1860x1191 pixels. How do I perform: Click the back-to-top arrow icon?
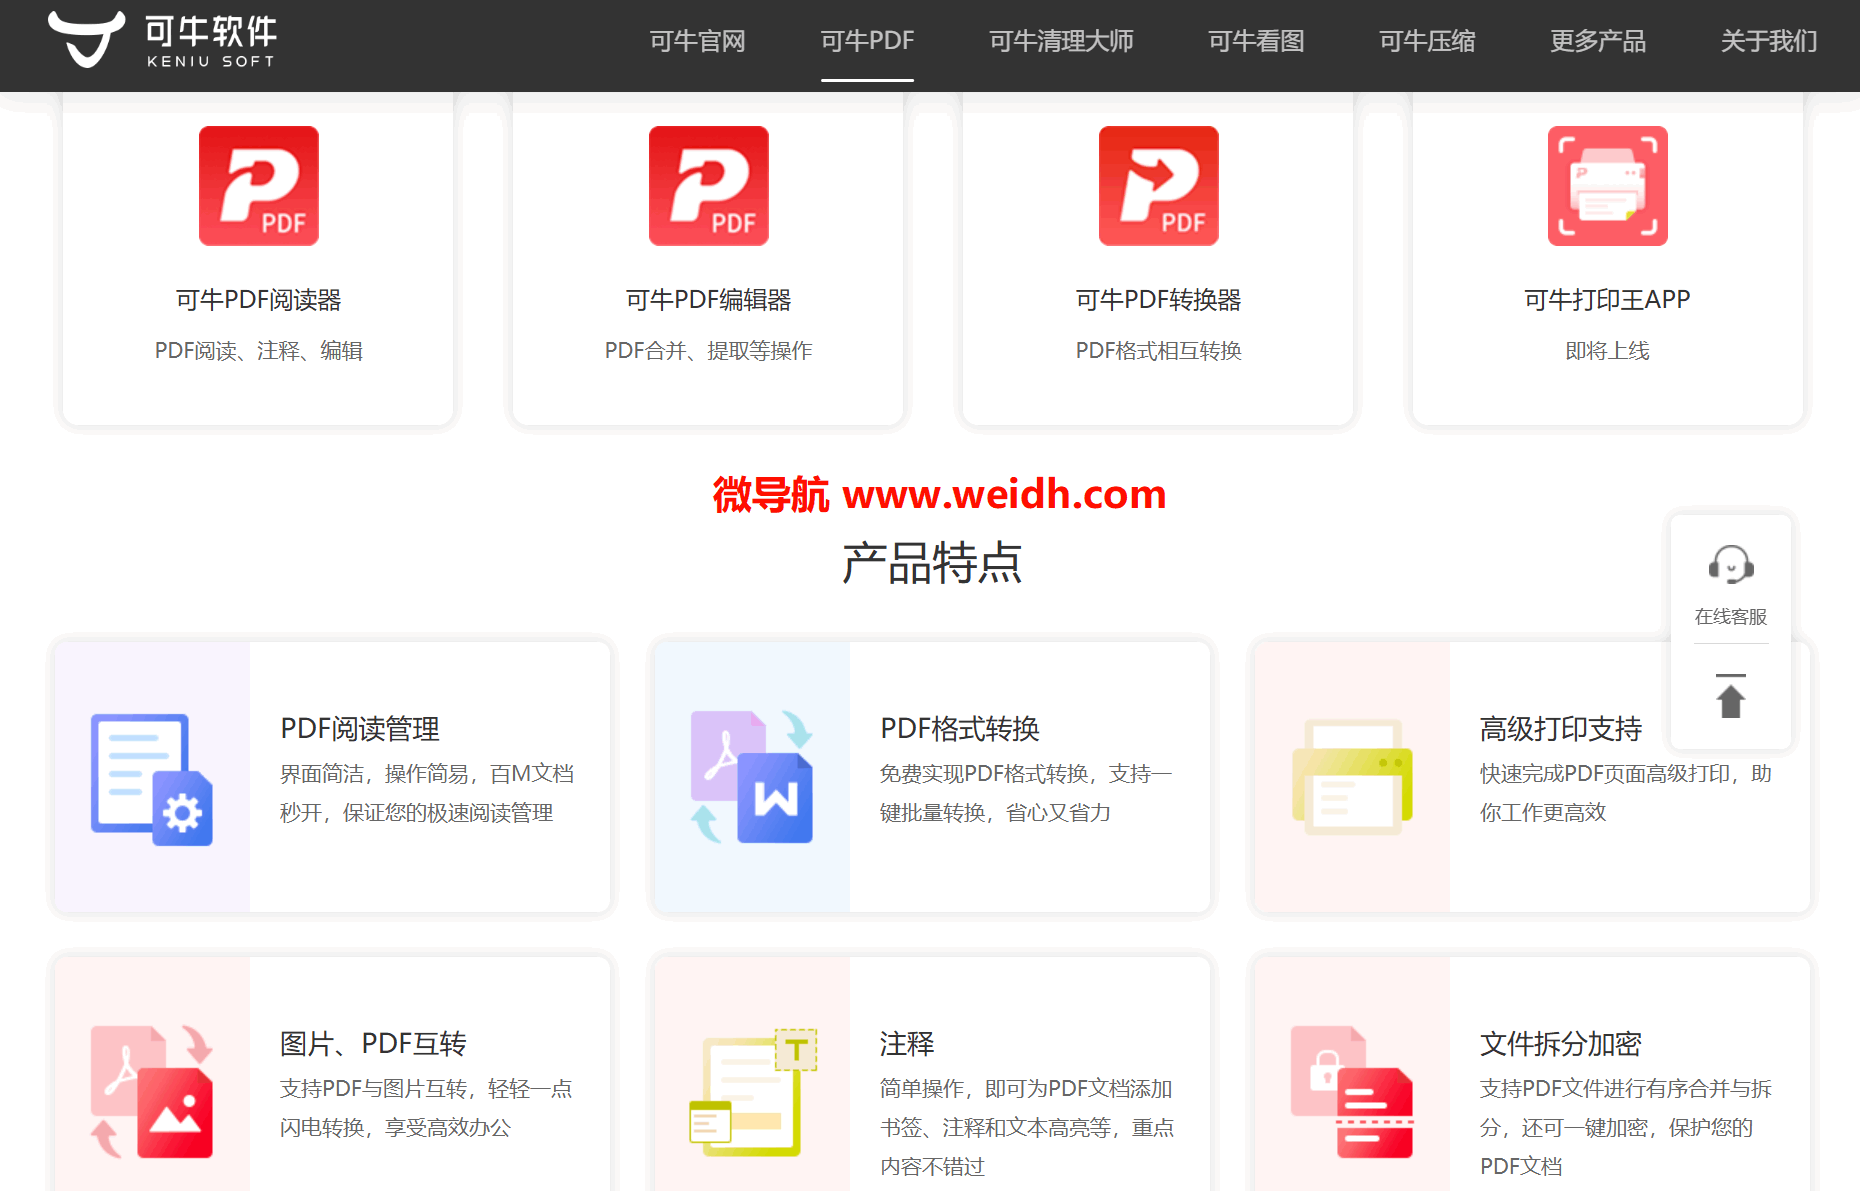(x=1731, y=696)
